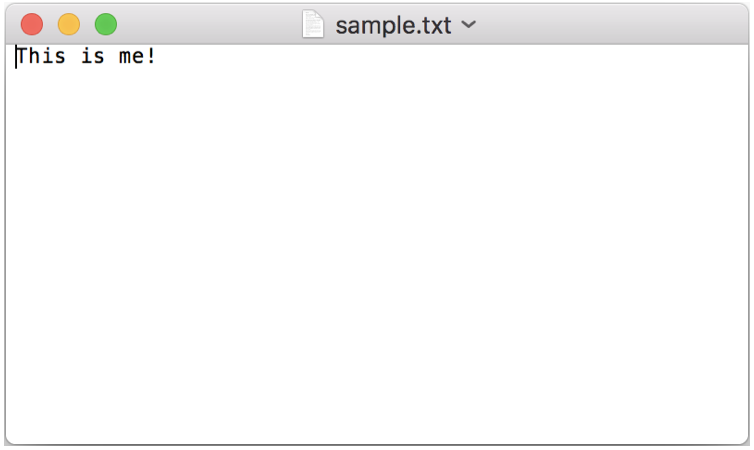Click the letter "m" in "me!"
This screenshot has width=754, height=450.
[125, 57]
